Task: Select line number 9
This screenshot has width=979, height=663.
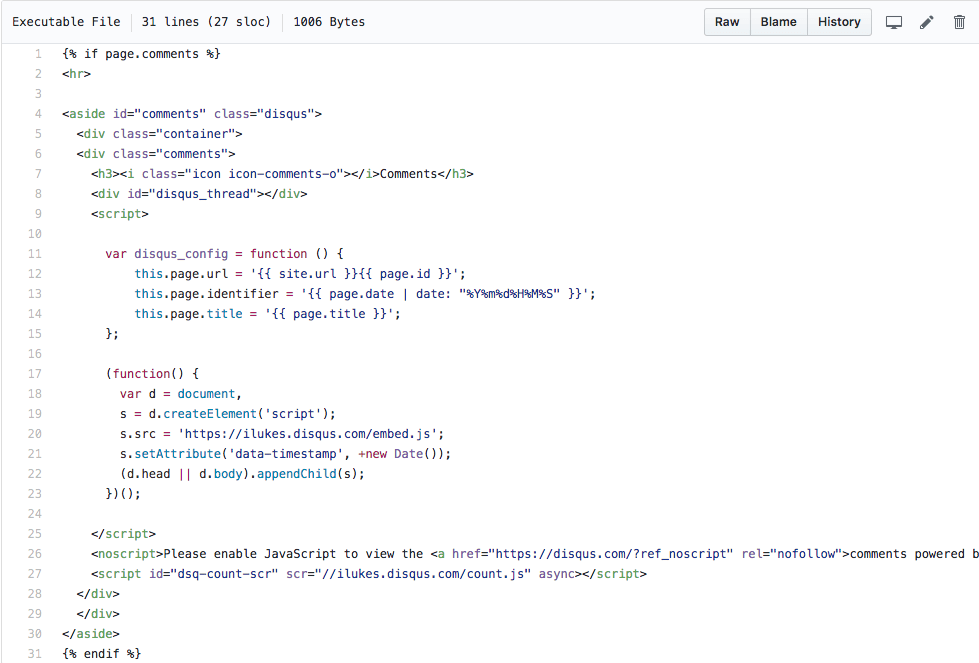Action: 38,214
